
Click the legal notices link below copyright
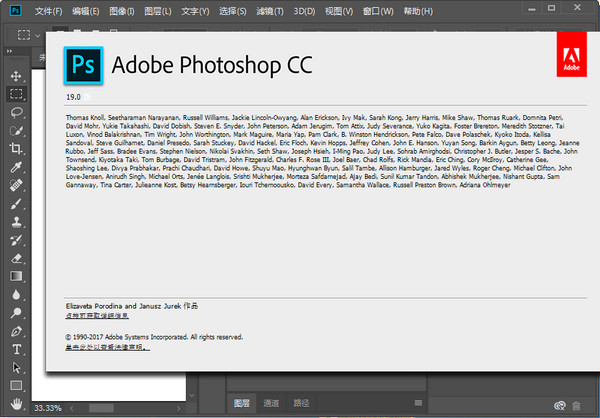(106, 347)
